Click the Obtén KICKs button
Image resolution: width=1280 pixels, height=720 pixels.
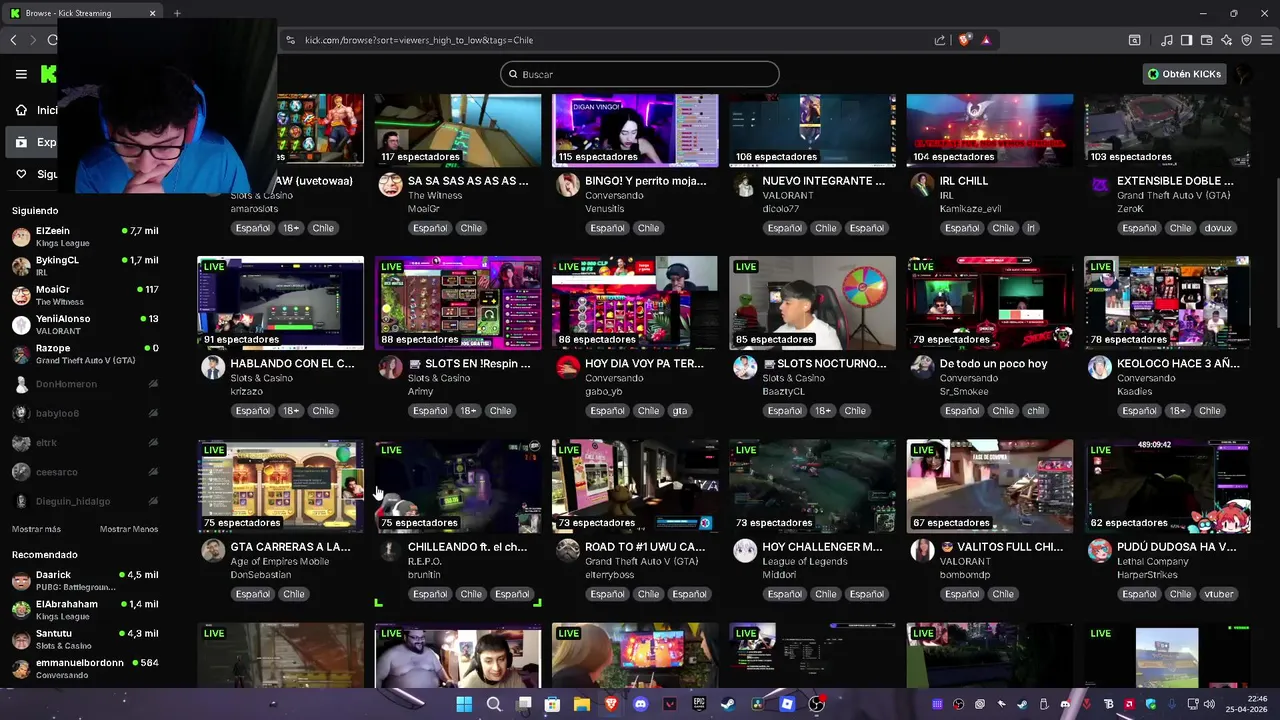point(1184,74)
